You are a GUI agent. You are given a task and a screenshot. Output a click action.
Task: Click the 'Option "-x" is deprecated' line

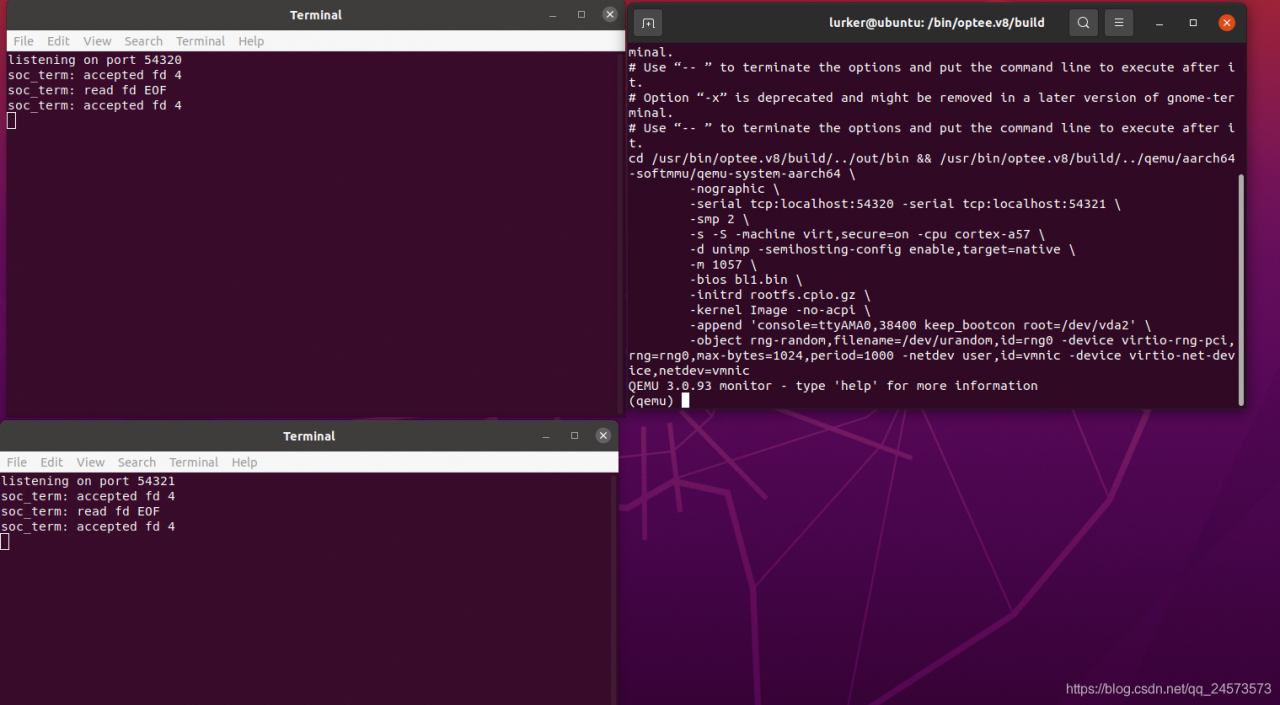(x=932, y=105)
